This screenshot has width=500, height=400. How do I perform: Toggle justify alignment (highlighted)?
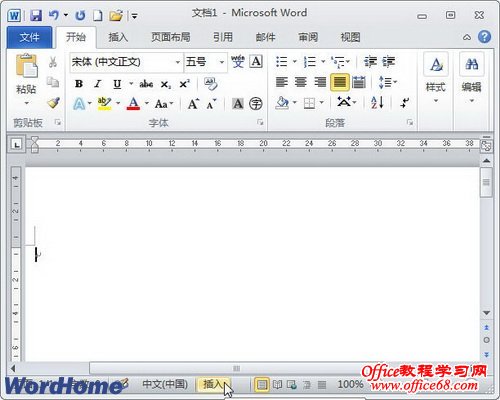[340, 82]
